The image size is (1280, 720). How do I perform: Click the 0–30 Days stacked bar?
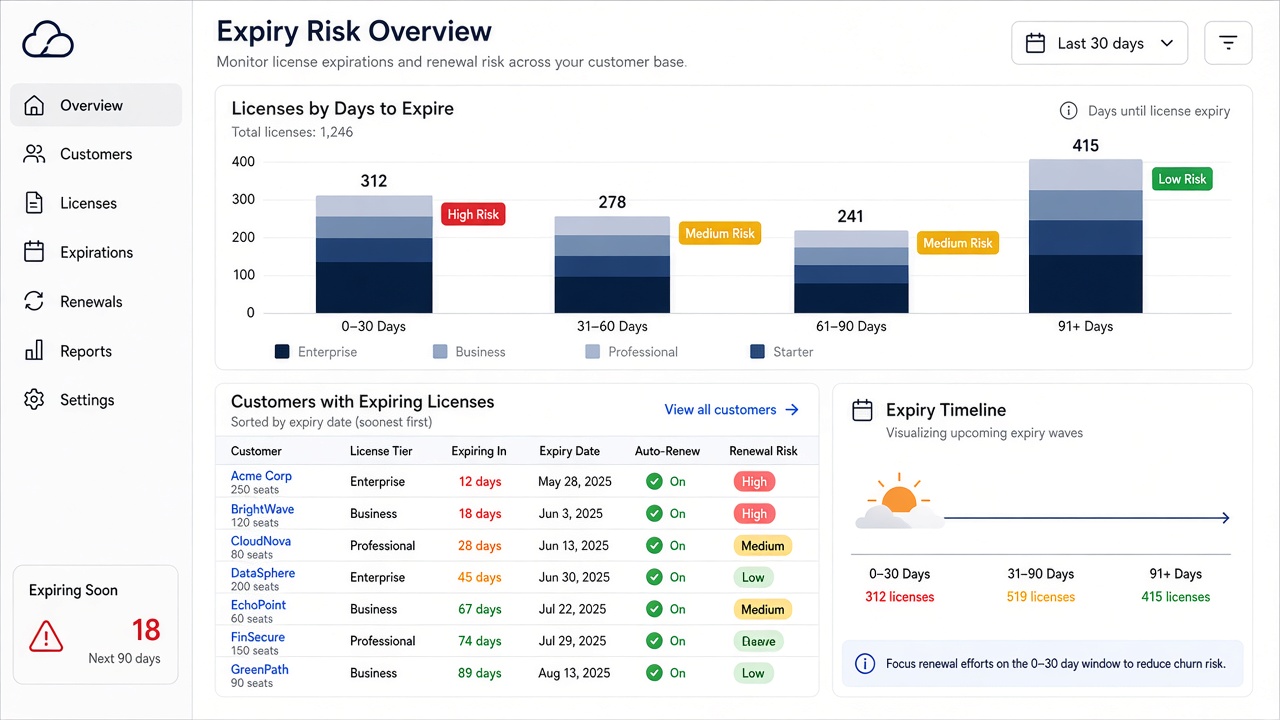pyautogui.click(x=374, y=254)
